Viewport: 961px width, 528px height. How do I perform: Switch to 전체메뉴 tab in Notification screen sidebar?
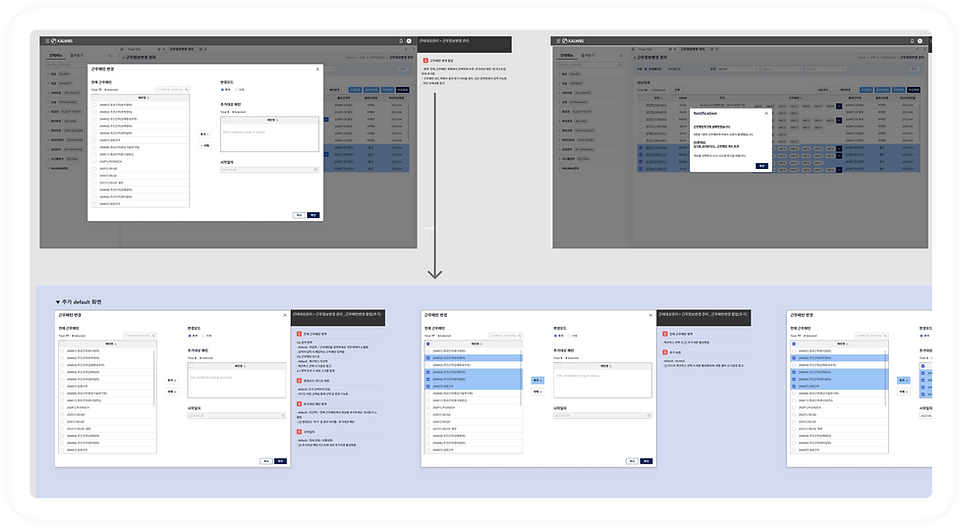coord(568,55)
